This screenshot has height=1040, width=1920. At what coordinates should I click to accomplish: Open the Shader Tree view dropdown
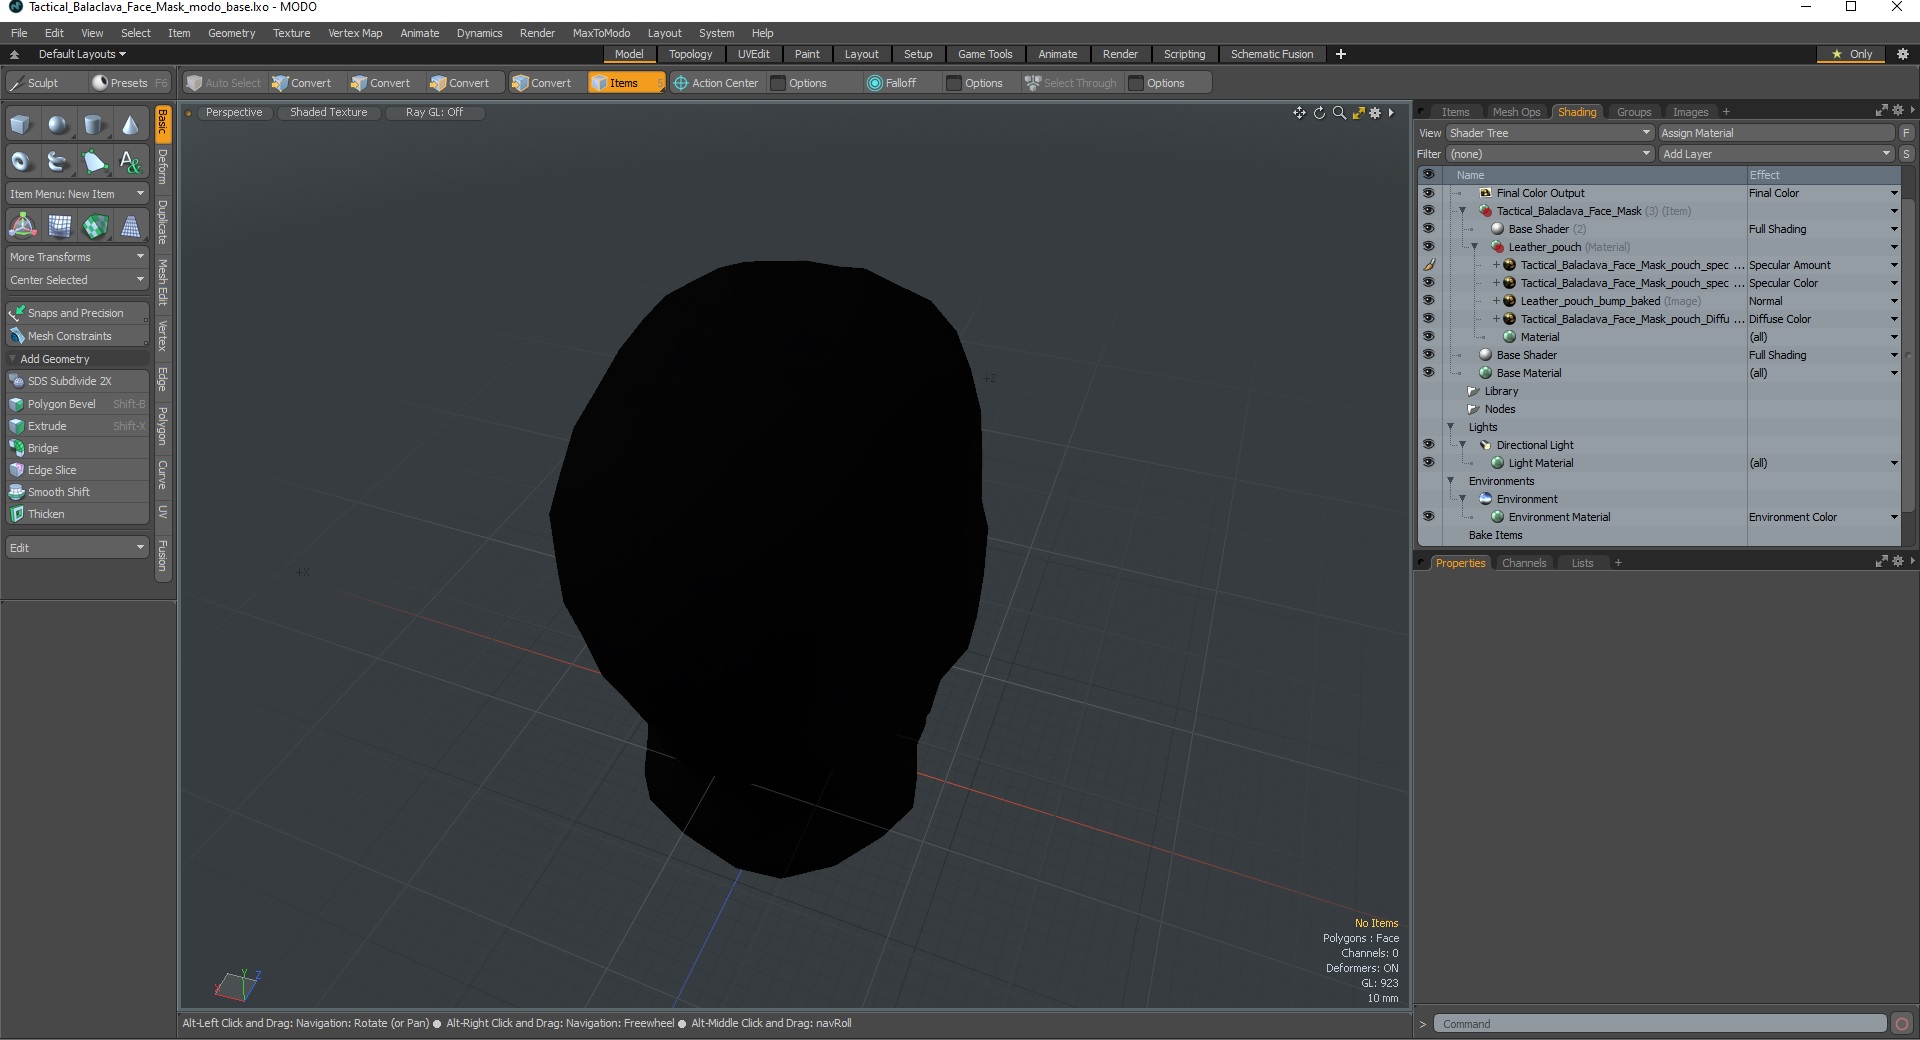pyautogui.click(x=1550, y=133)
